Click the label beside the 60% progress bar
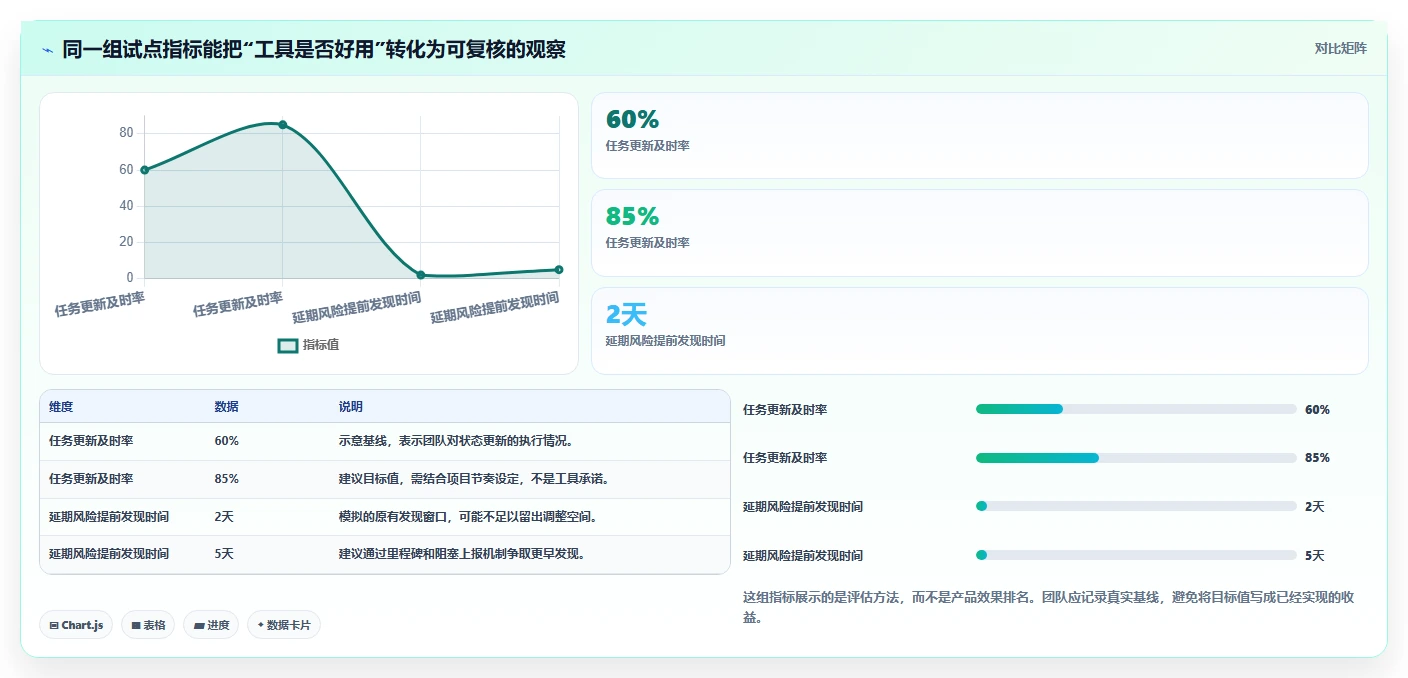The image size is (1408, 678). (x=785, y=410)
